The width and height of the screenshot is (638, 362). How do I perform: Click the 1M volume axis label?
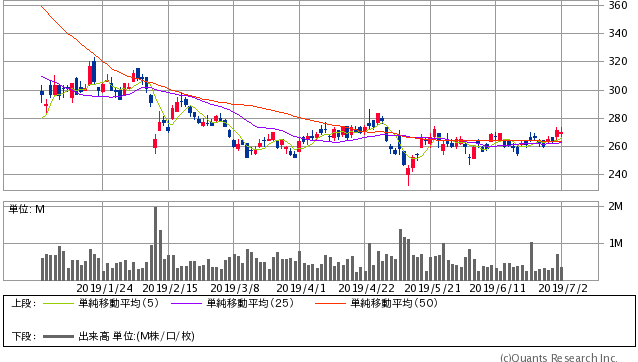tap(616, 243)
